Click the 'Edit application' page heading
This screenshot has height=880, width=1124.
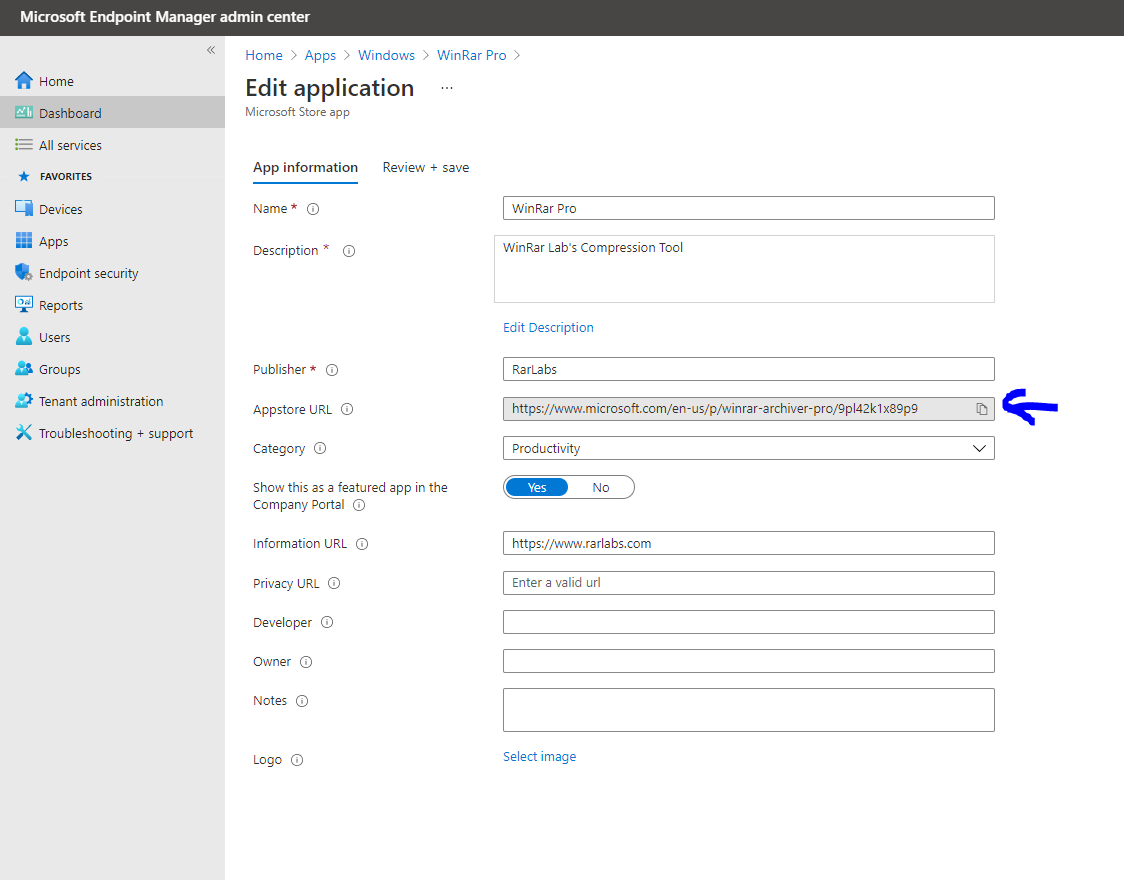(x=330, y=88)
